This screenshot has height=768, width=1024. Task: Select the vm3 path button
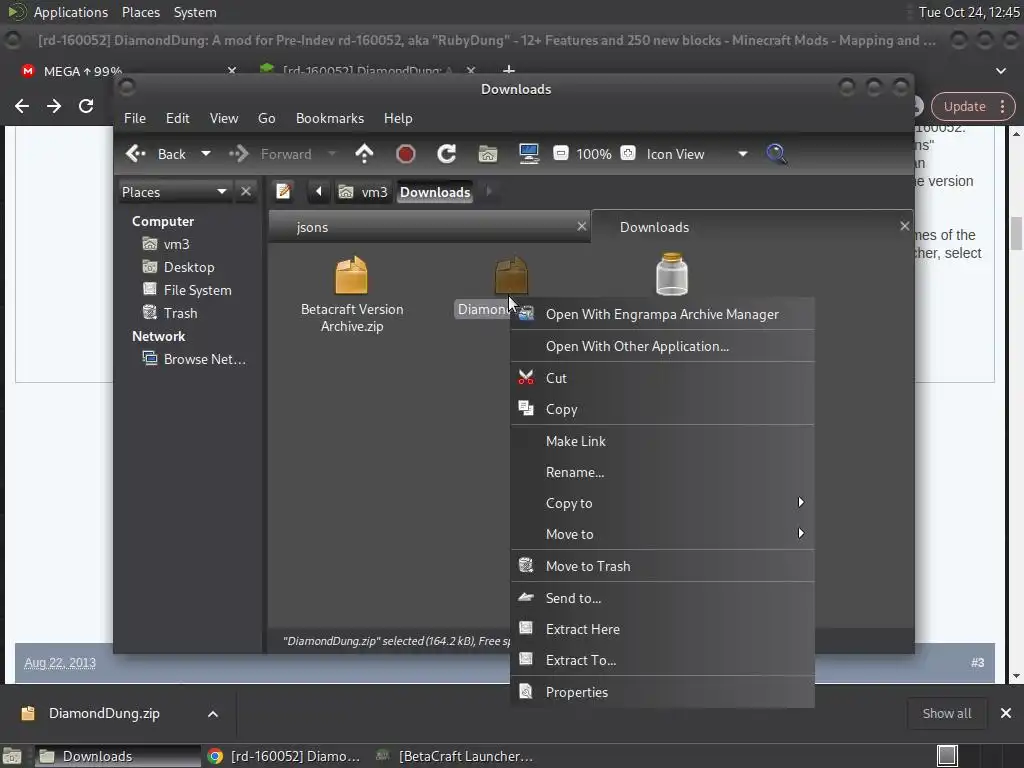pyautogui.click(x=364, y=192)
